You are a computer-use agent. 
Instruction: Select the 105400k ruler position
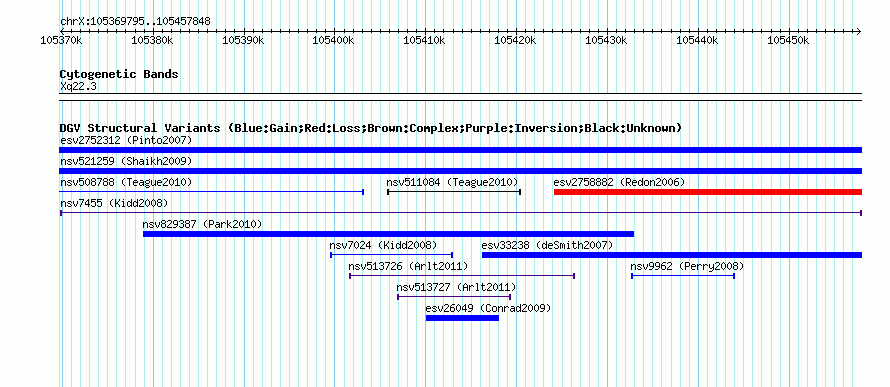point(334,40)
